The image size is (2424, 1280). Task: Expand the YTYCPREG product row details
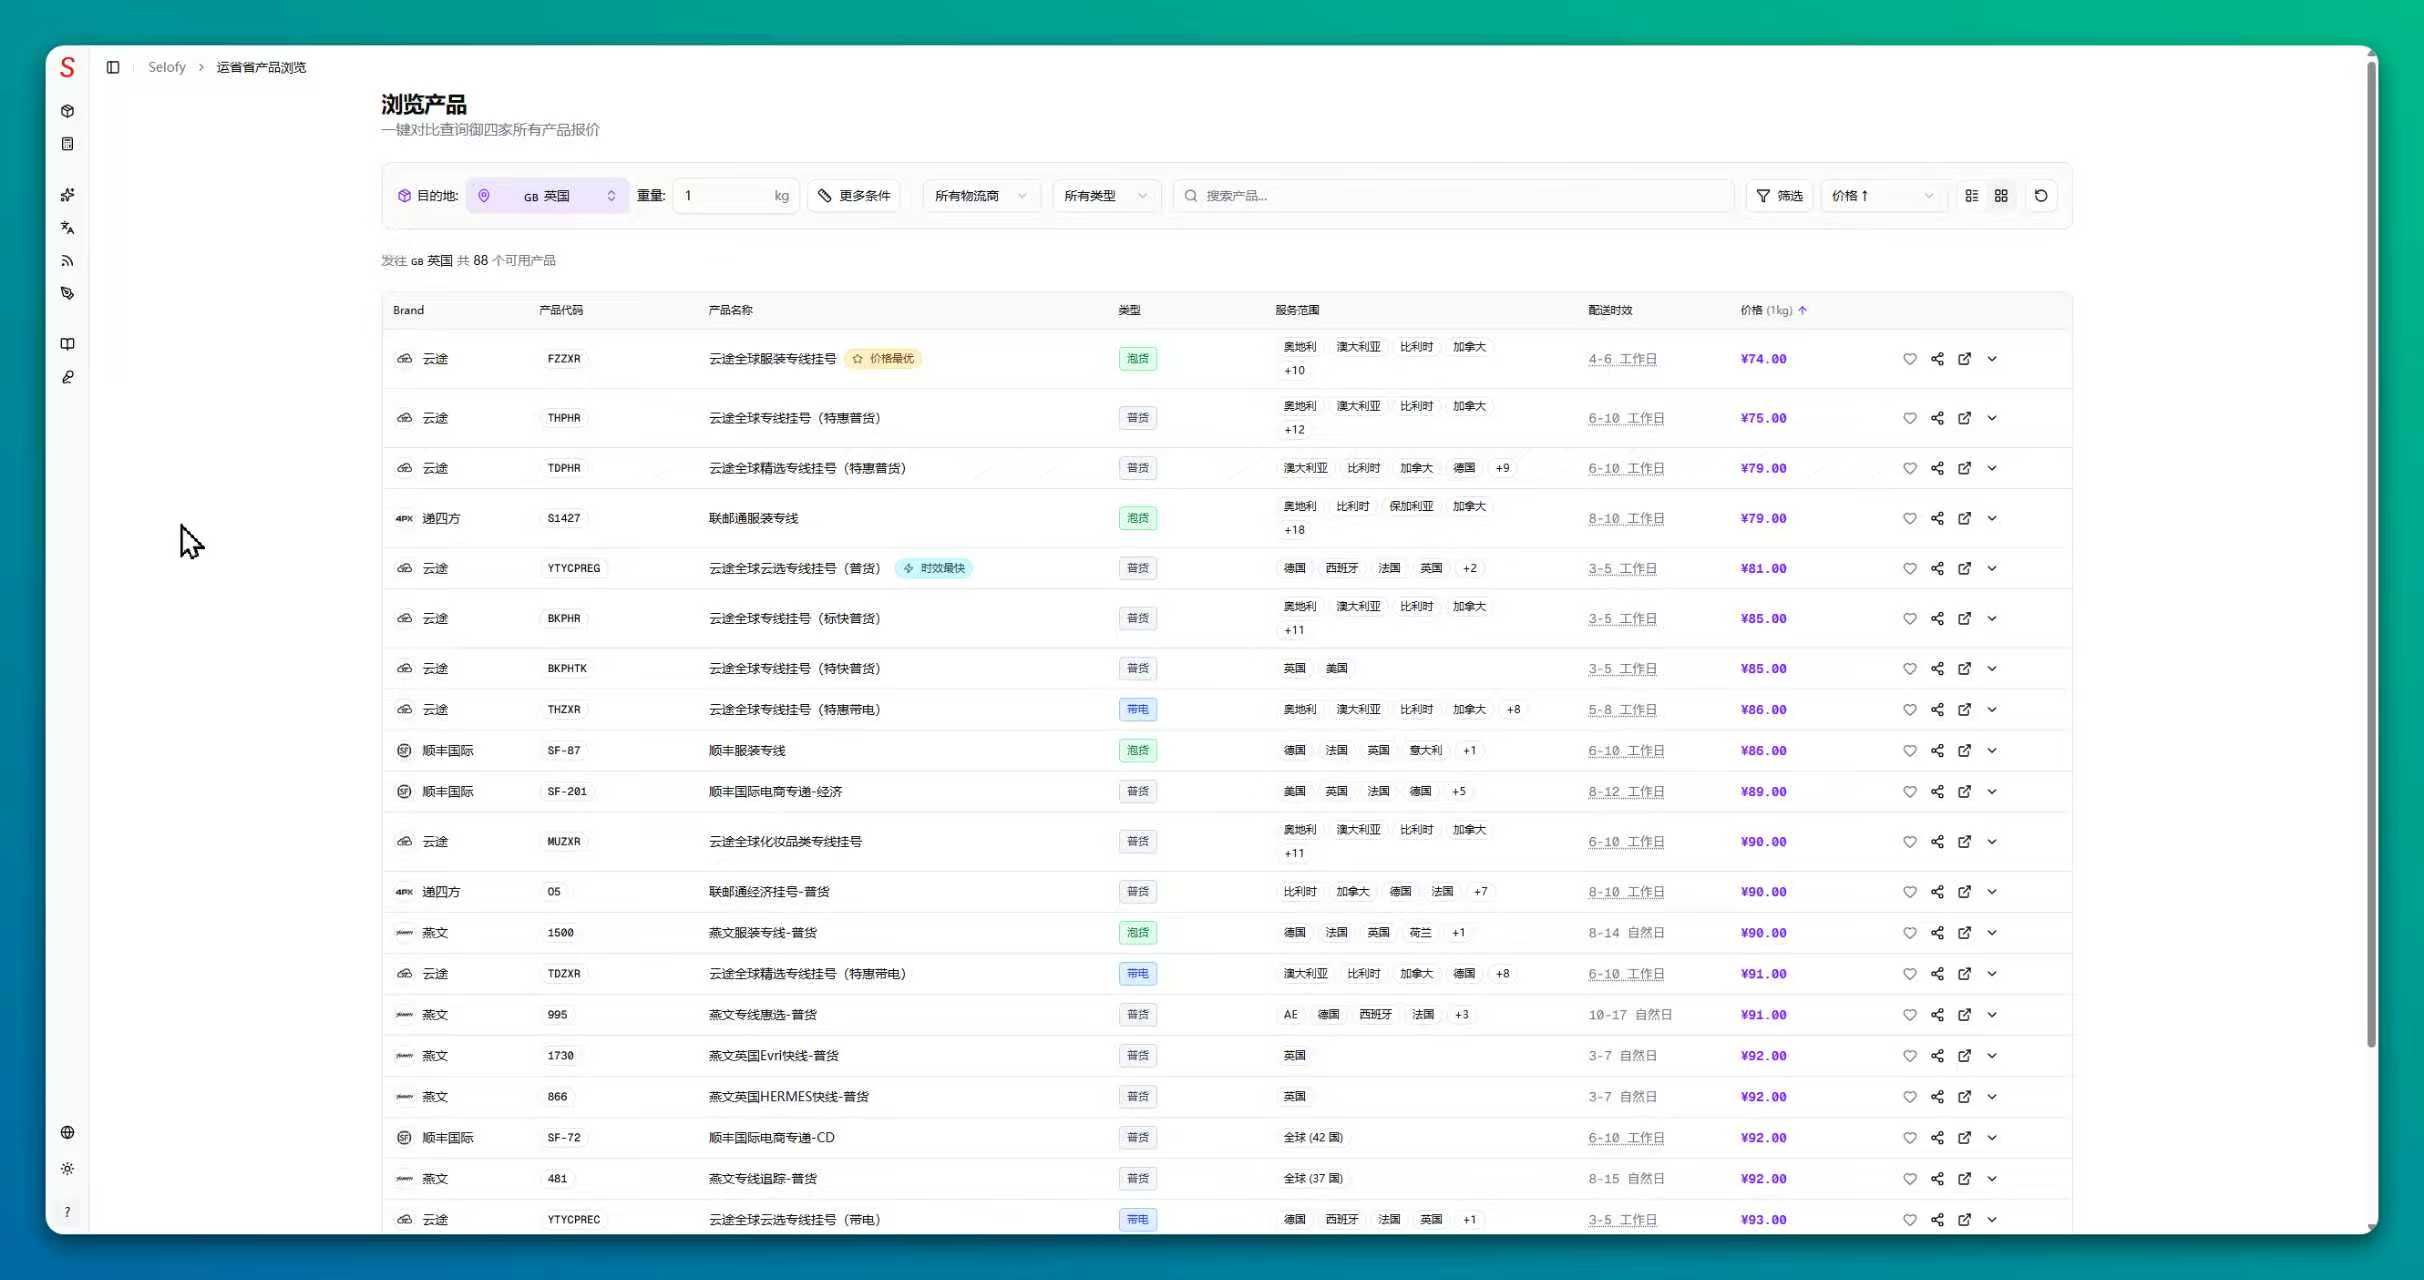tap(1992, 568)
